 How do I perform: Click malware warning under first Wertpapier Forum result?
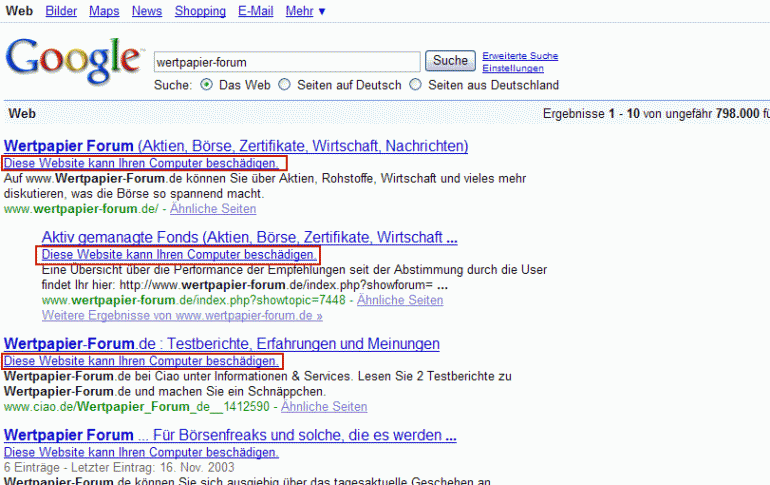coord(141,163)
